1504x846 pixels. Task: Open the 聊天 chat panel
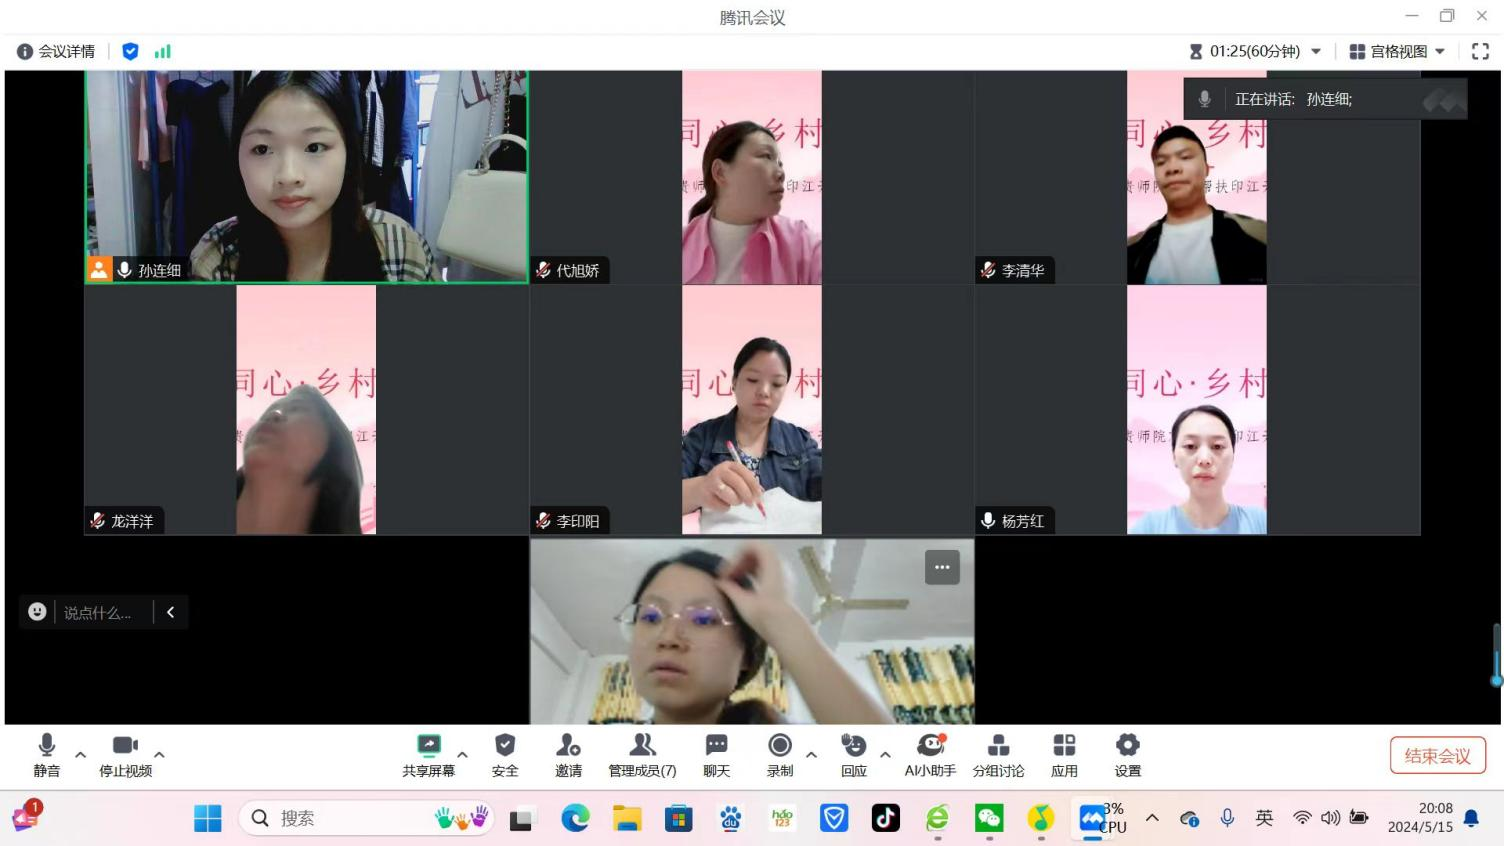pos(716,755)
